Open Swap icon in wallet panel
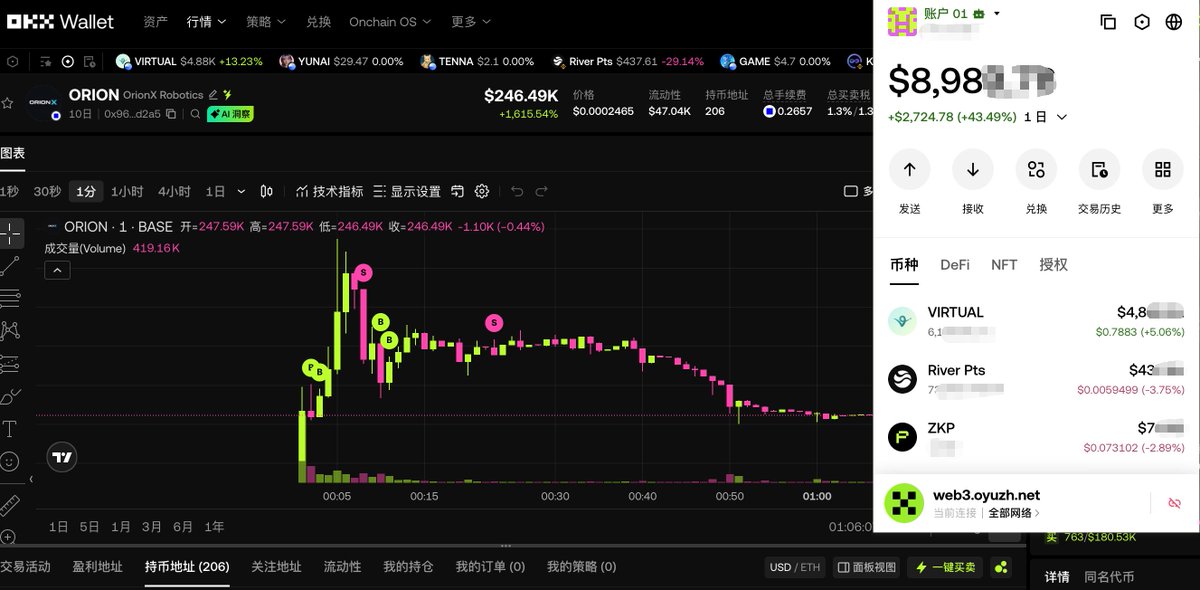 coord(1036,169)
